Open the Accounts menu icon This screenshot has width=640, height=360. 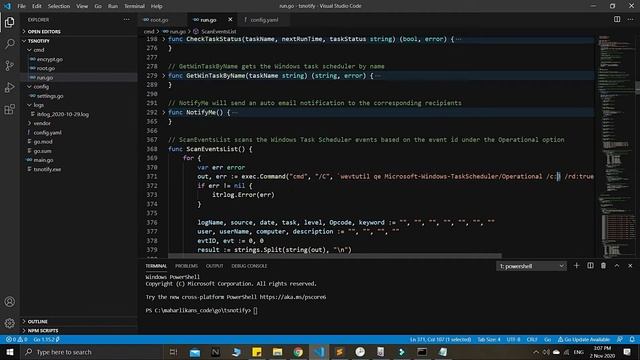(x=10, y=302)
